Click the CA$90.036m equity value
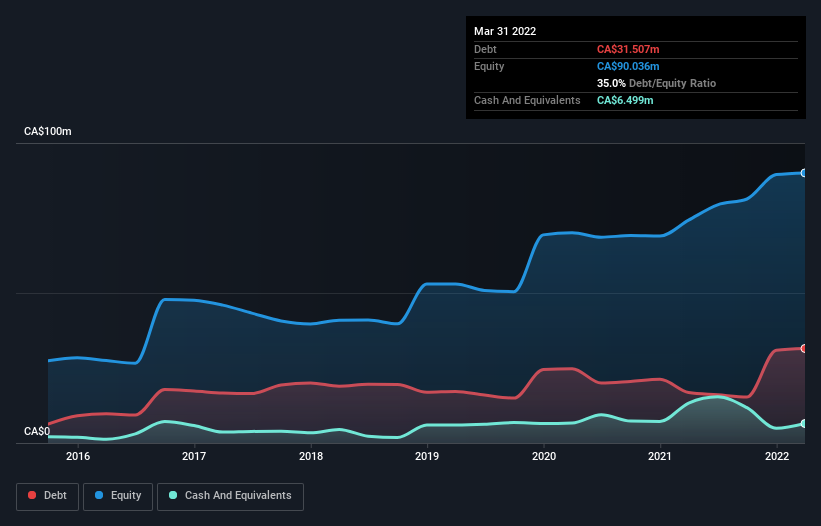 [x=628, y=66]
